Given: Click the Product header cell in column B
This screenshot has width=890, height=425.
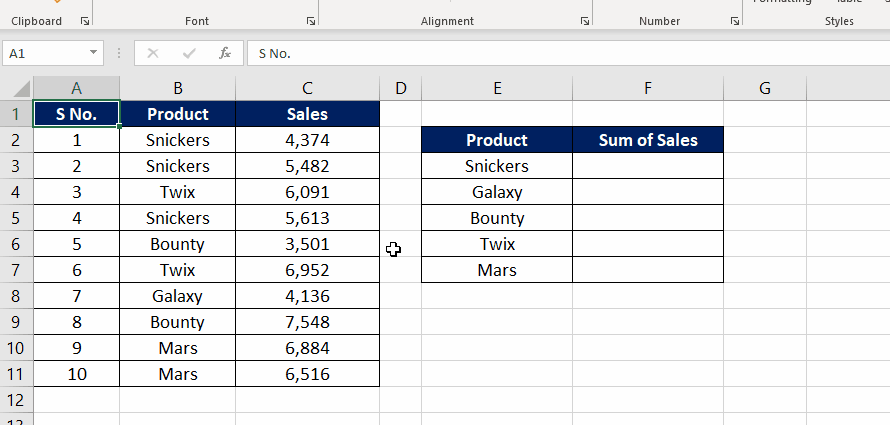Looking at the screenshot, I should (178, 114).
